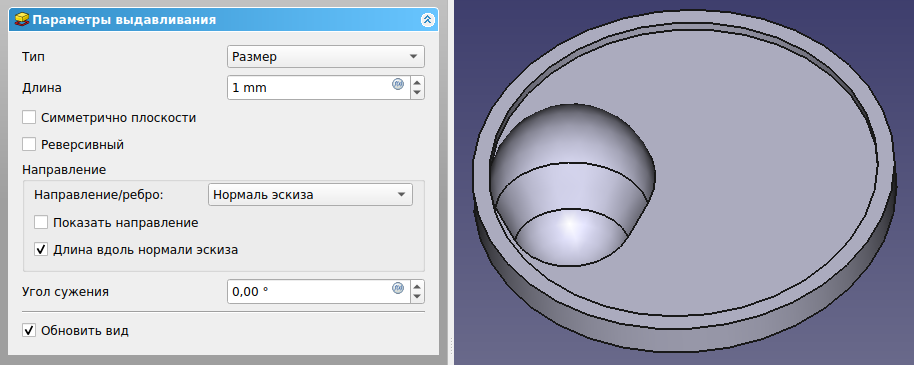Image resolution: width=914 pixels, height=365 pixels.
Task: Open expression editor icon in Длина field
Action: point(398,84)
